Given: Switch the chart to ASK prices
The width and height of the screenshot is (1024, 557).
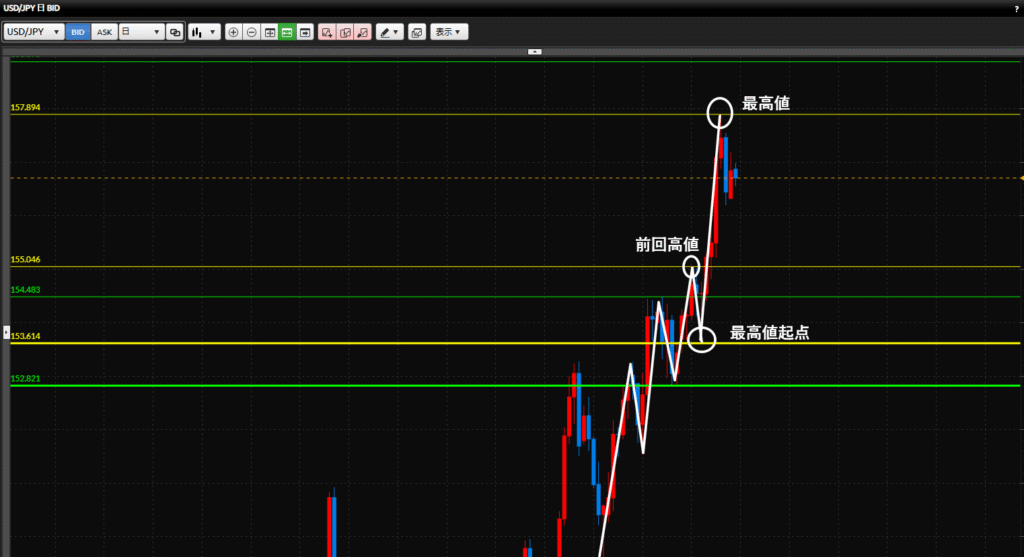Looking at the screenshot, I should [104, 32].
